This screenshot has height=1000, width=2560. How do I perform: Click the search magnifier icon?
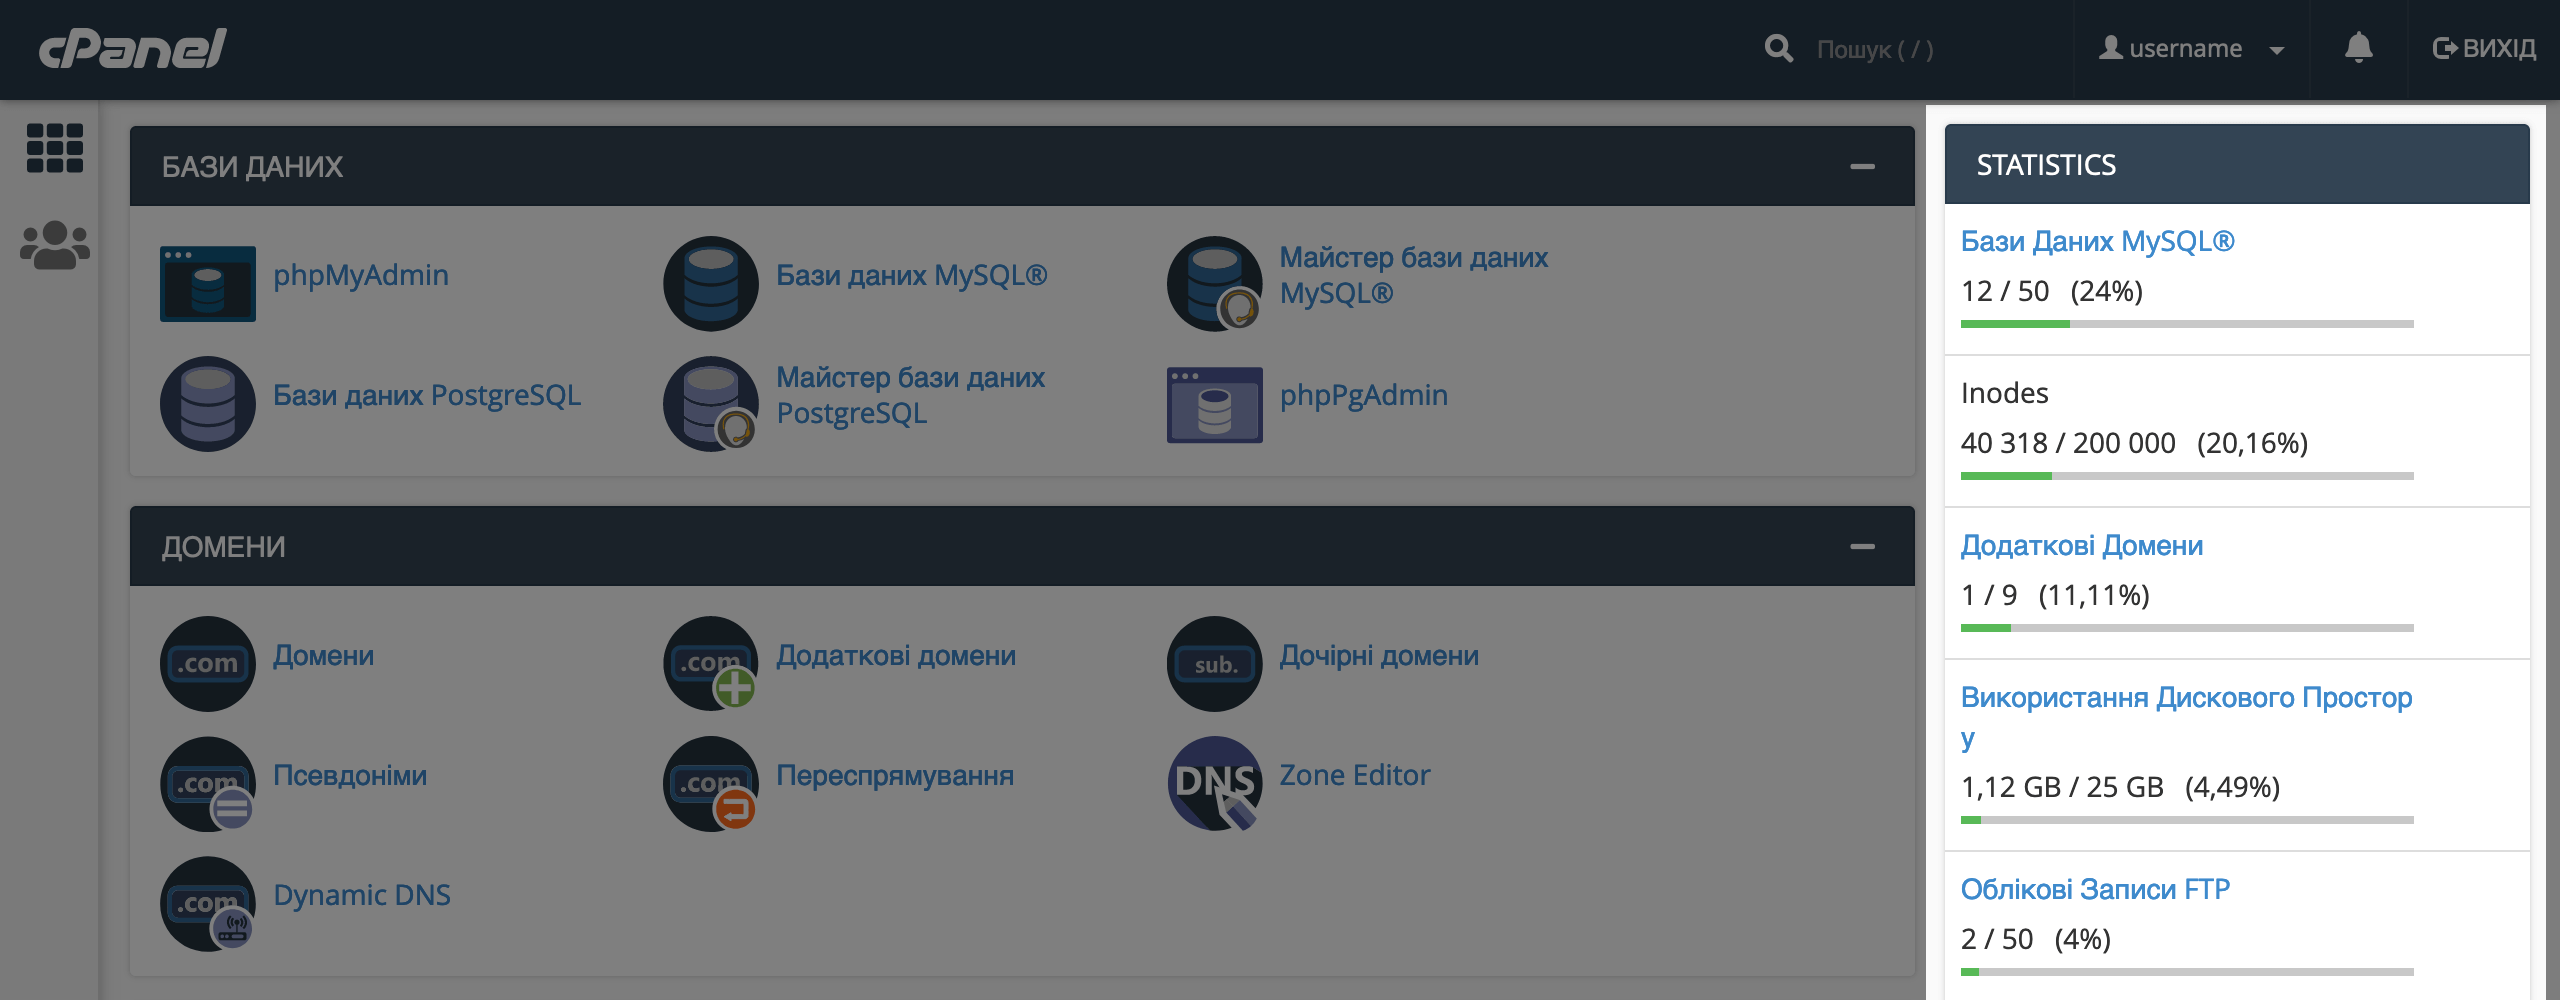coord(1779,48)
